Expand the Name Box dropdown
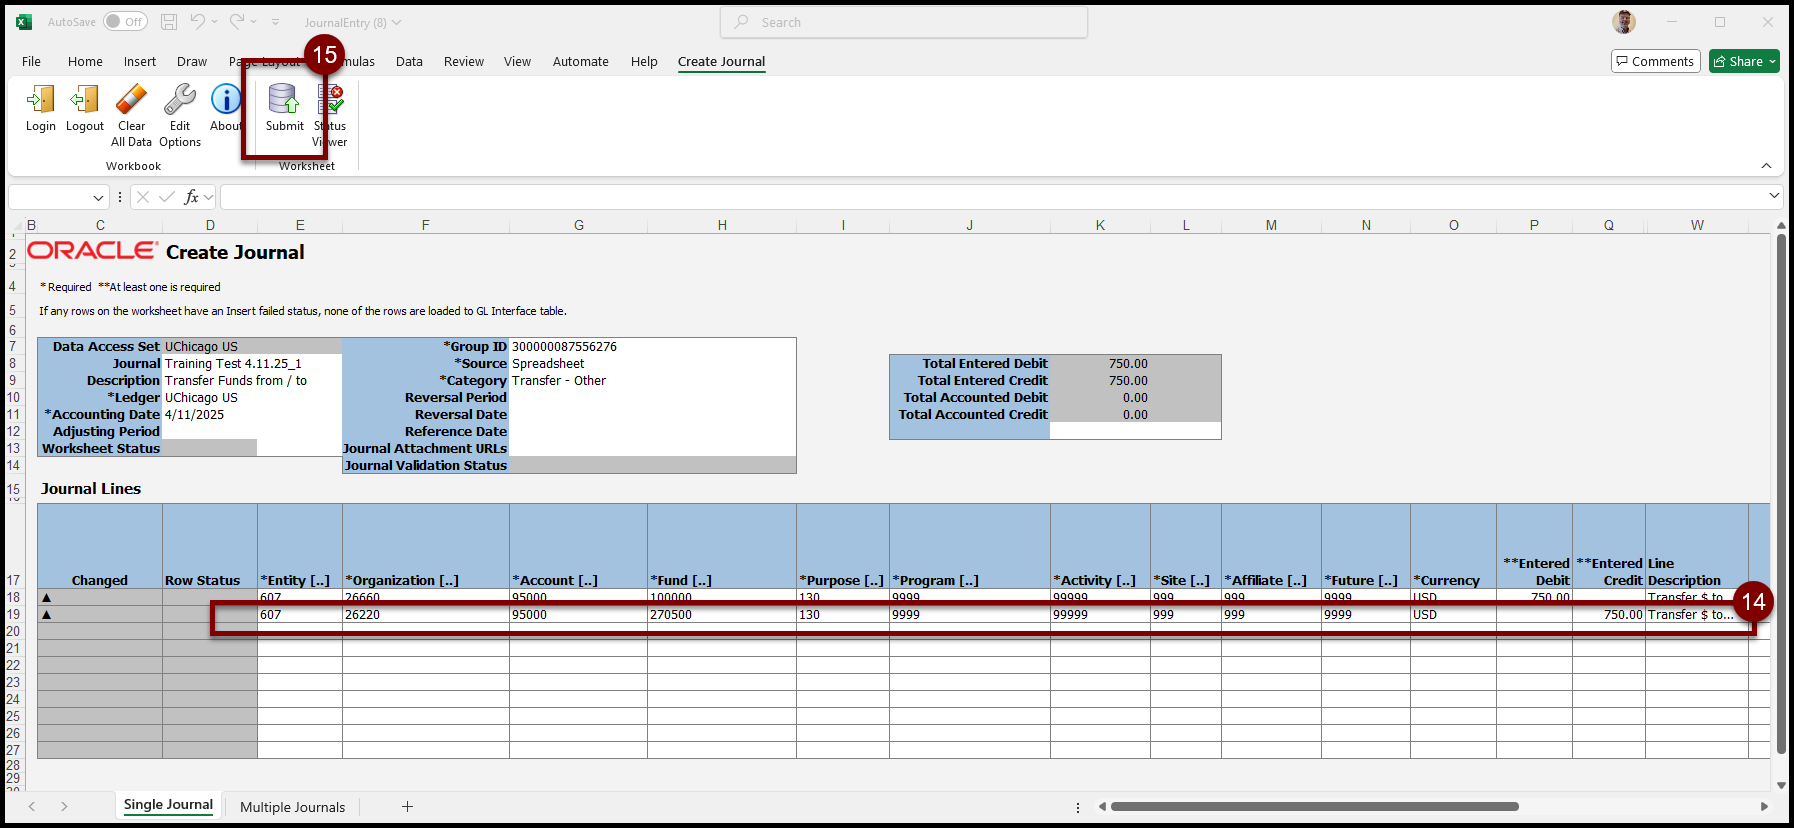This screenshot has width=1794, height=828. pos(98,198)
